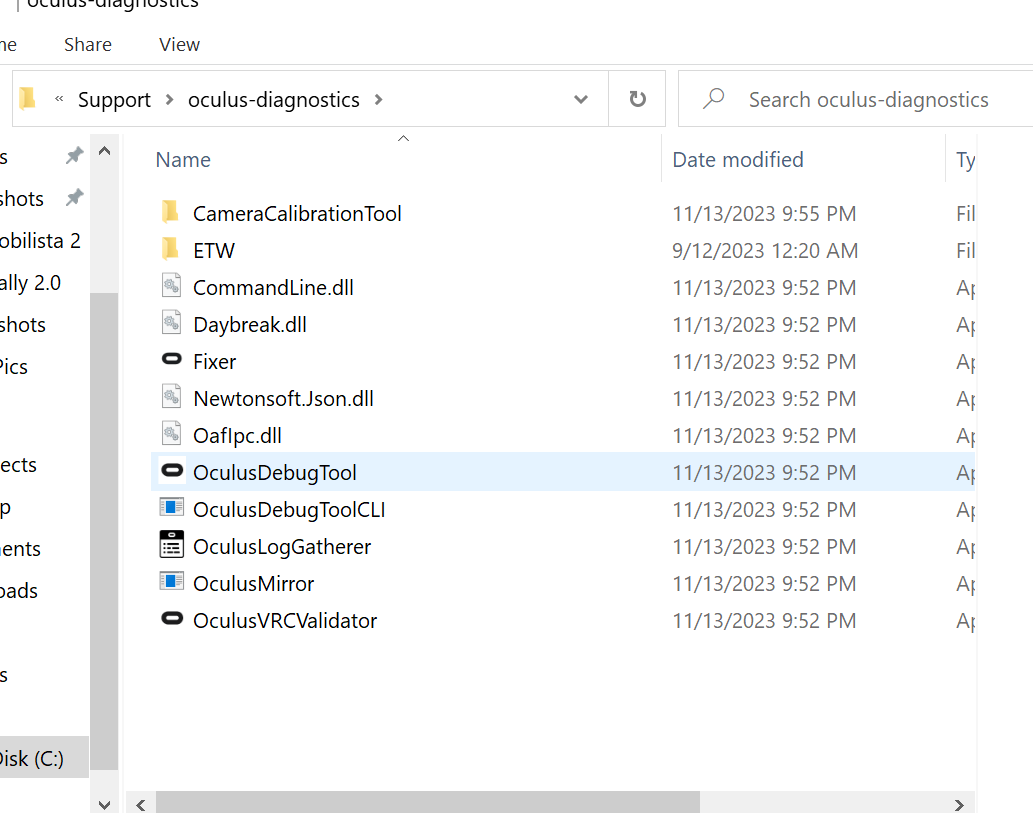Click the horizontal scrollbar right arrow
This screenshot has height=813, width=1033.
click(x=959, y=805)
